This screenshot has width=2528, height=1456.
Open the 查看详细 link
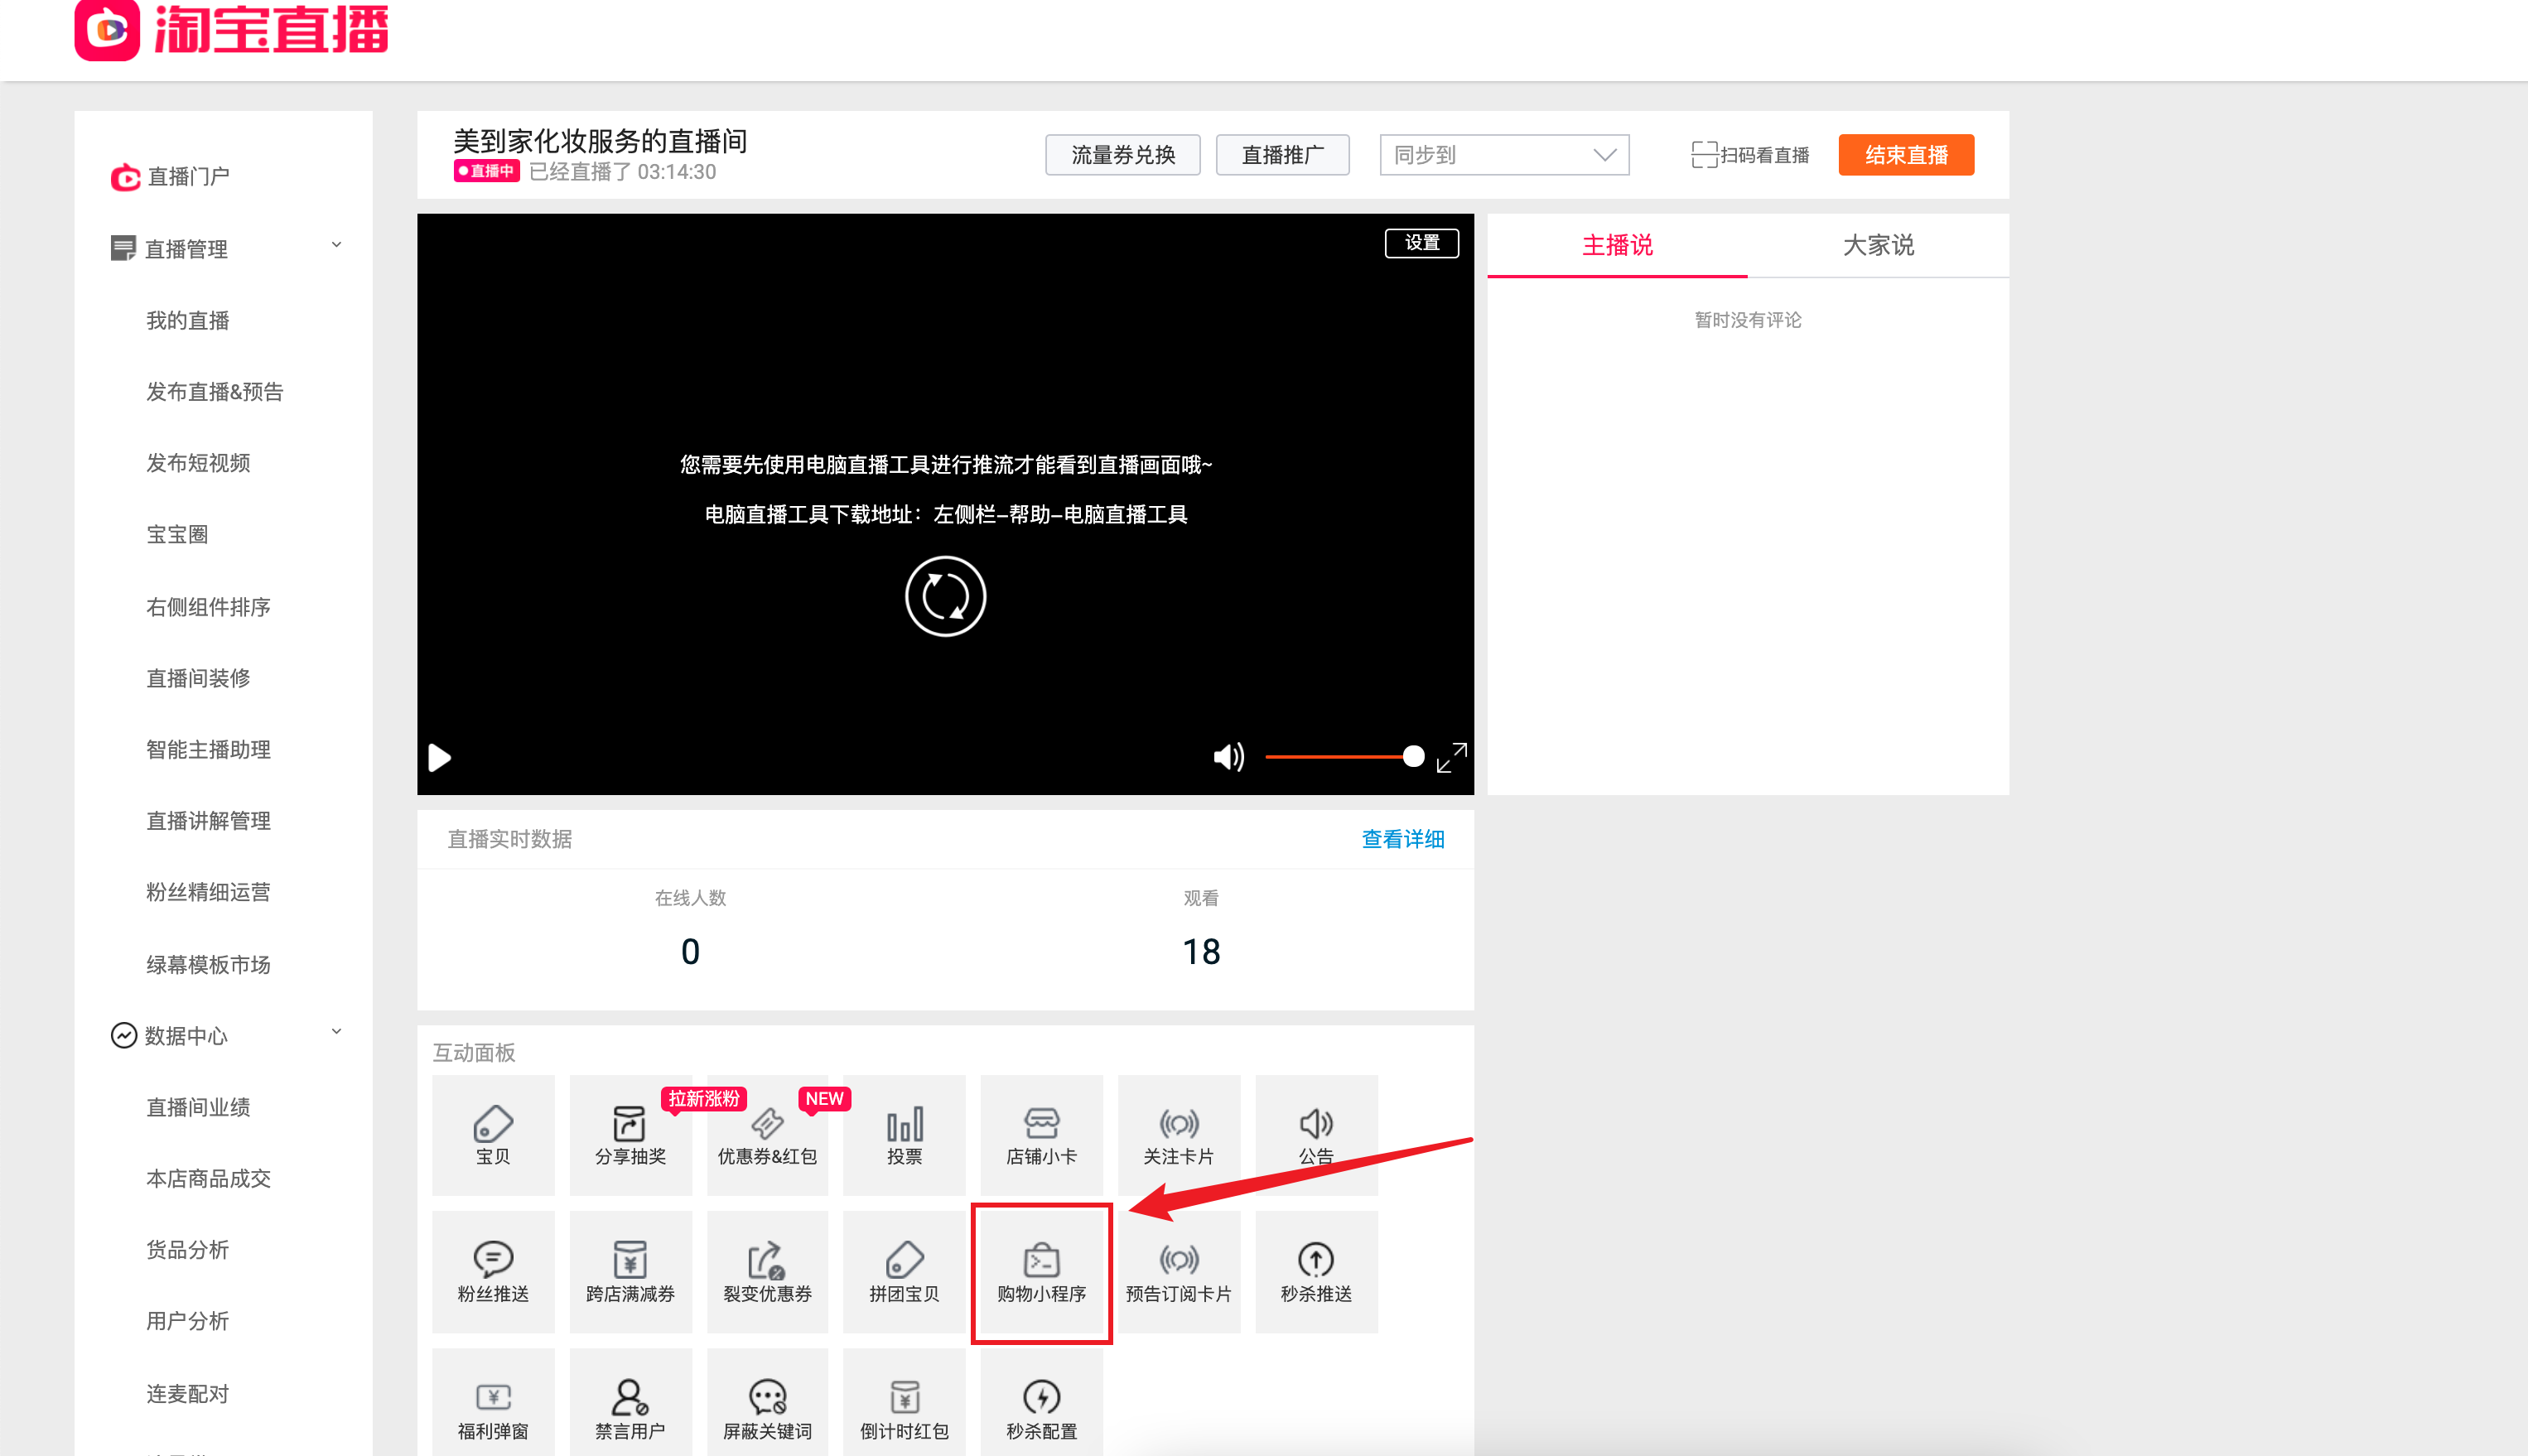[x=1402, y=839]
